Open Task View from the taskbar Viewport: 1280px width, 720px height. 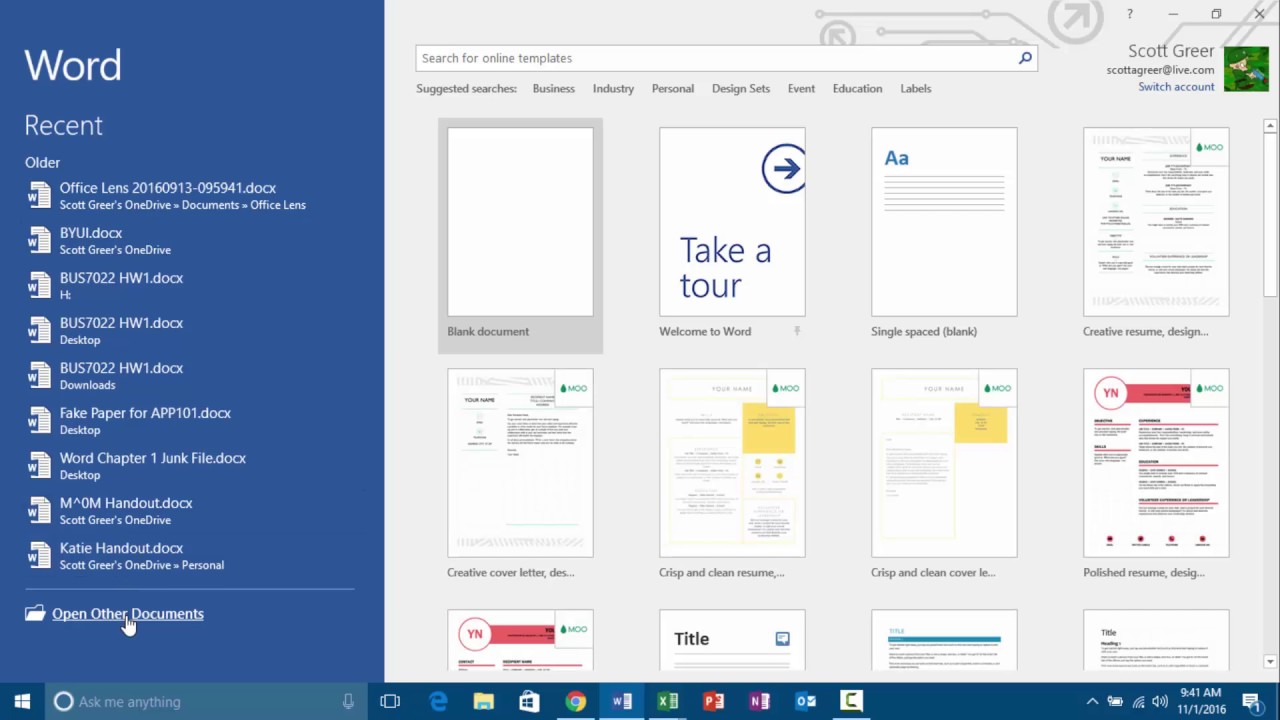pos(390,701)
